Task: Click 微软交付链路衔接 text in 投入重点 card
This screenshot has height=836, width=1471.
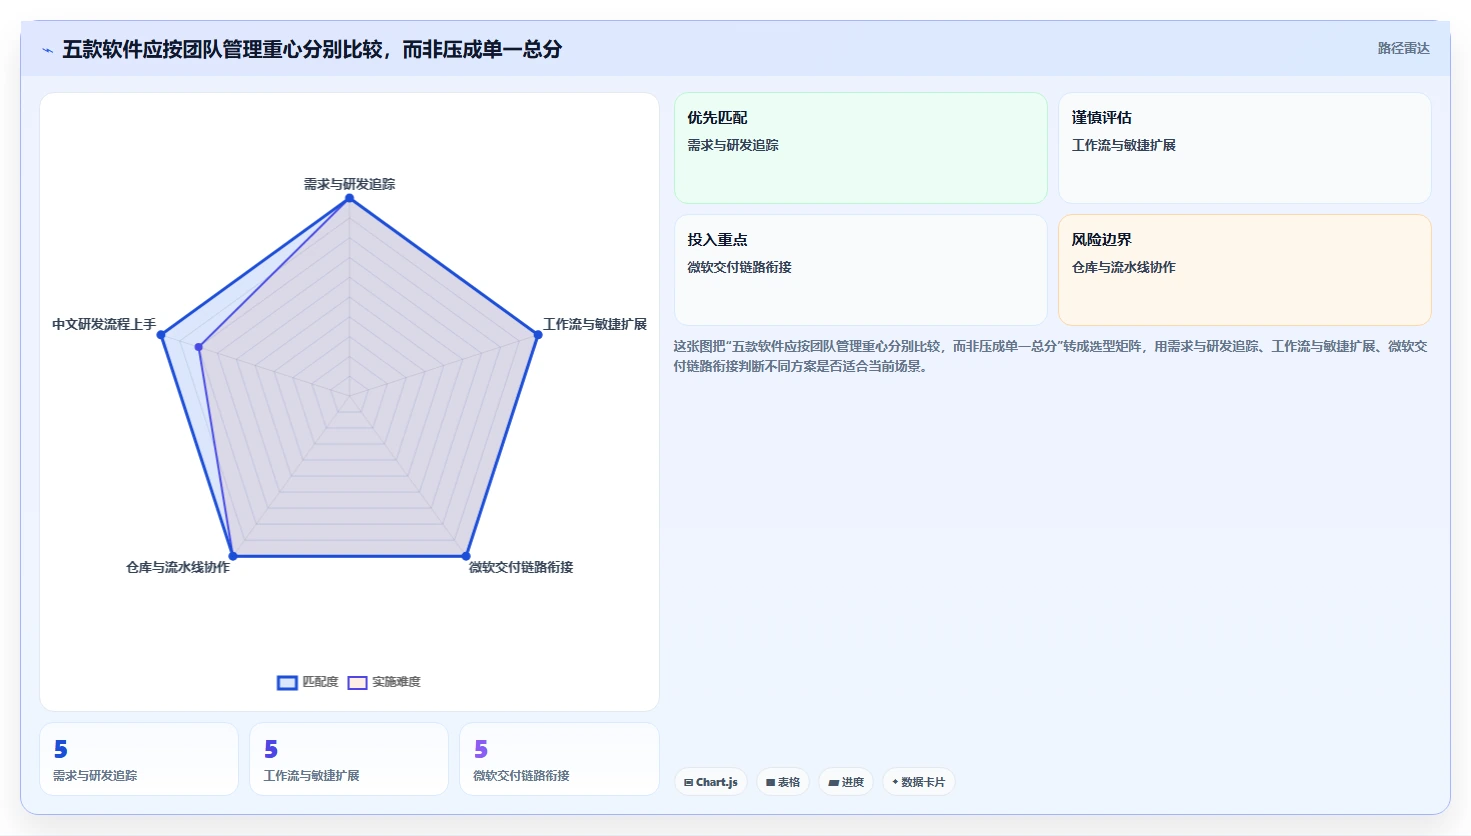Action: click(x=739, y=267)
